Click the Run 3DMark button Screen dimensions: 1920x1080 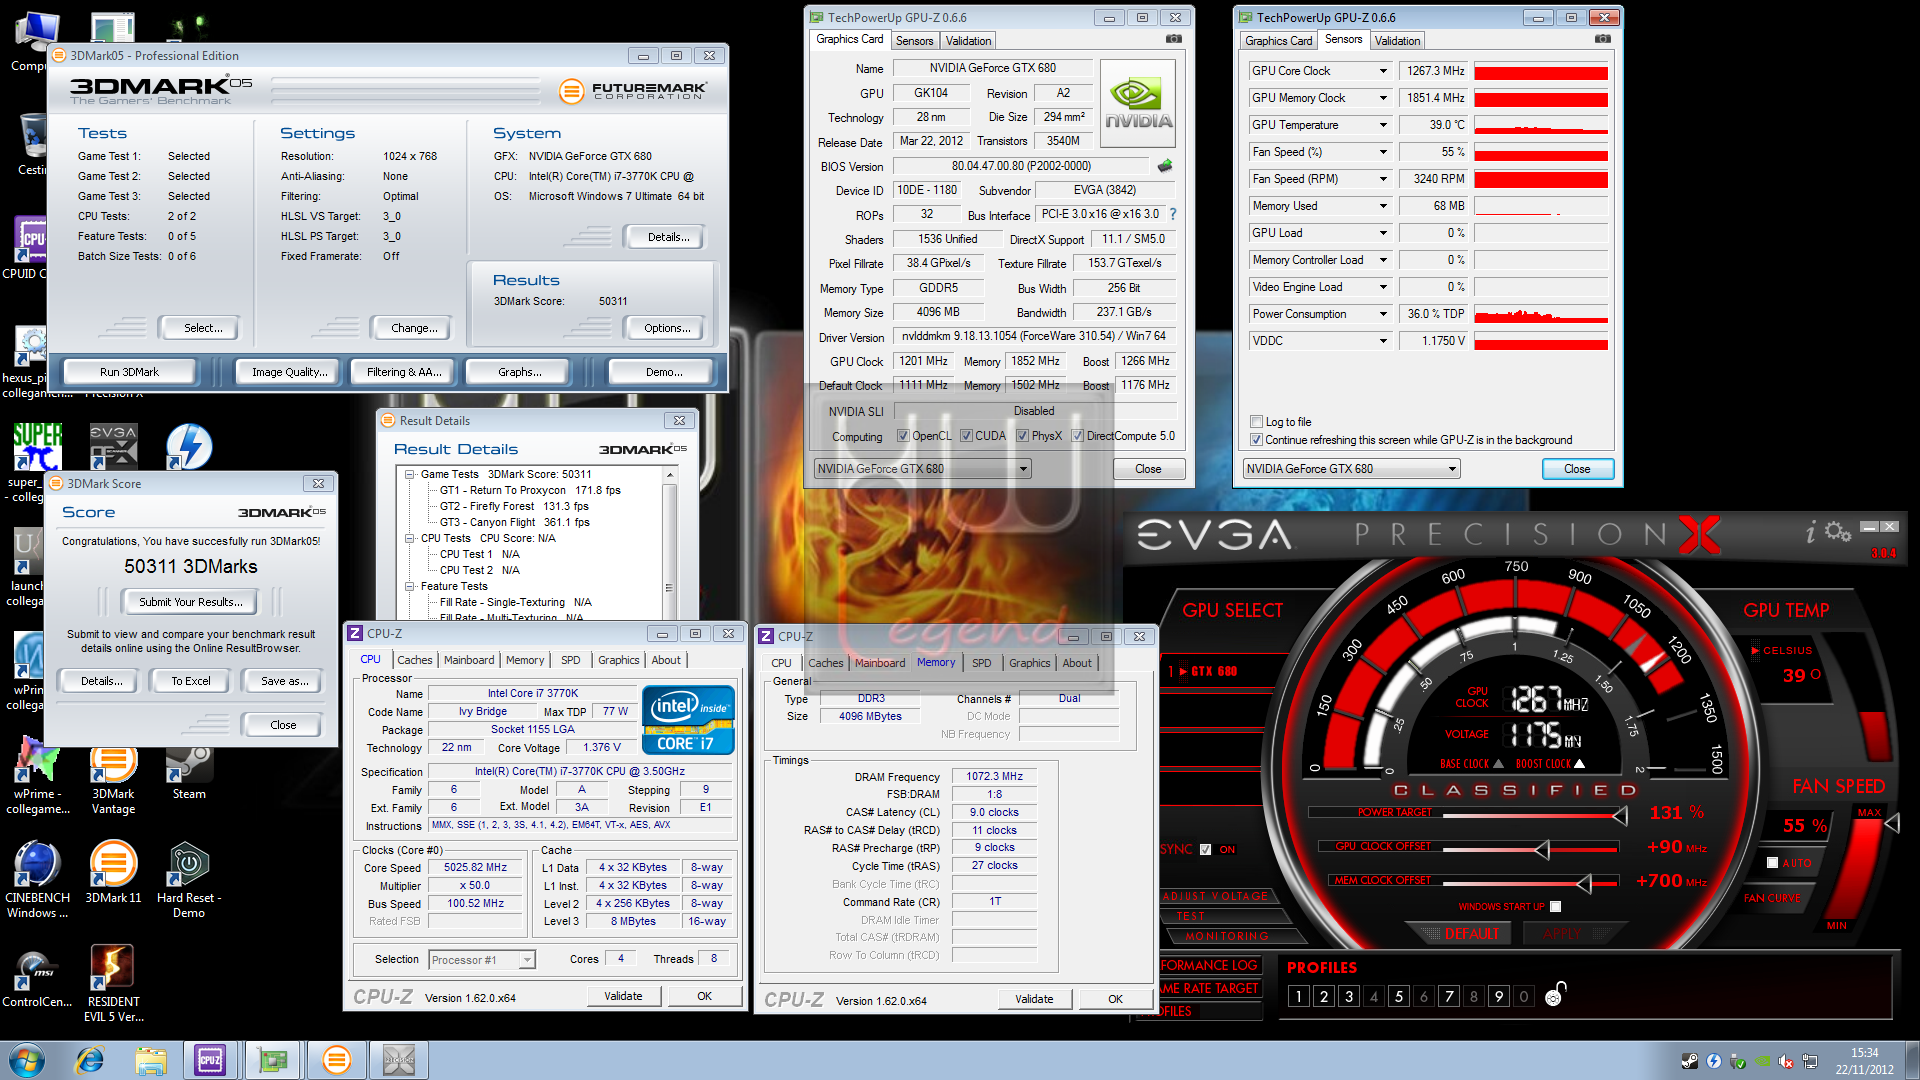pos(129,372)
